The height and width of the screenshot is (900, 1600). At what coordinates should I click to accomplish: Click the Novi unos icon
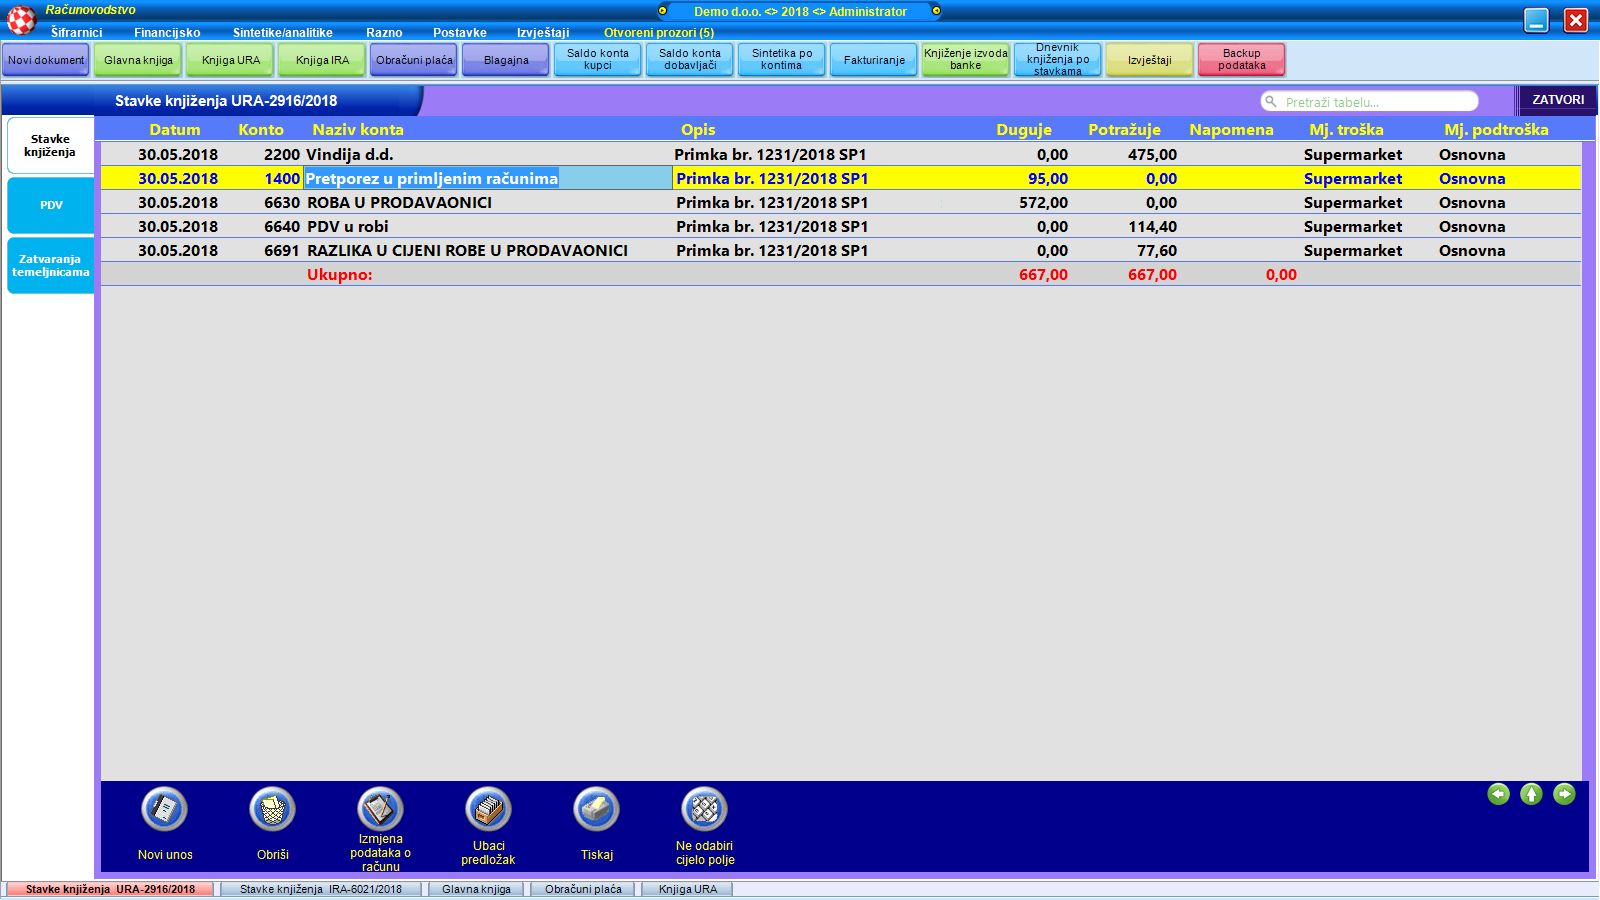[165, 810]
